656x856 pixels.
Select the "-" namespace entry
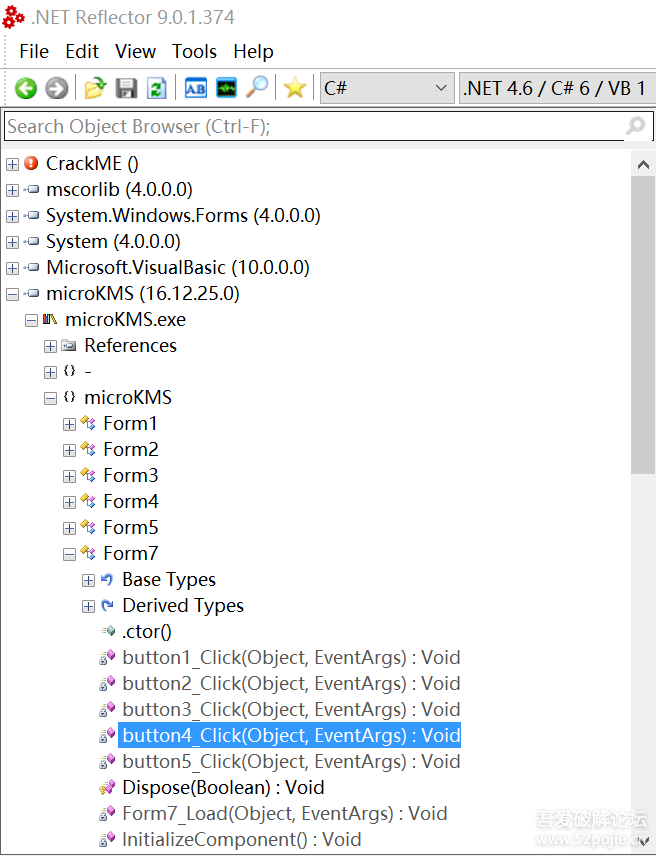point(88,371)
